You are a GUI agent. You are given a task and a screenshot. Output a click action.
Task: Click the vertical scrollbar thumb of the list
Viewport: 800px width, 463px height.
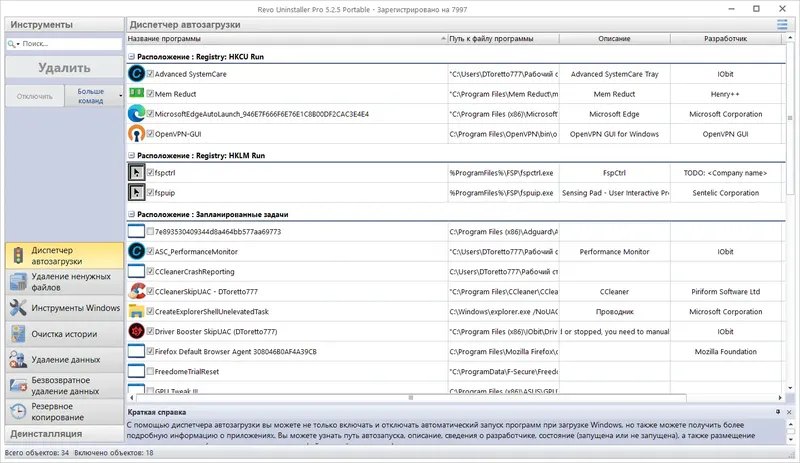coord(790,118)
